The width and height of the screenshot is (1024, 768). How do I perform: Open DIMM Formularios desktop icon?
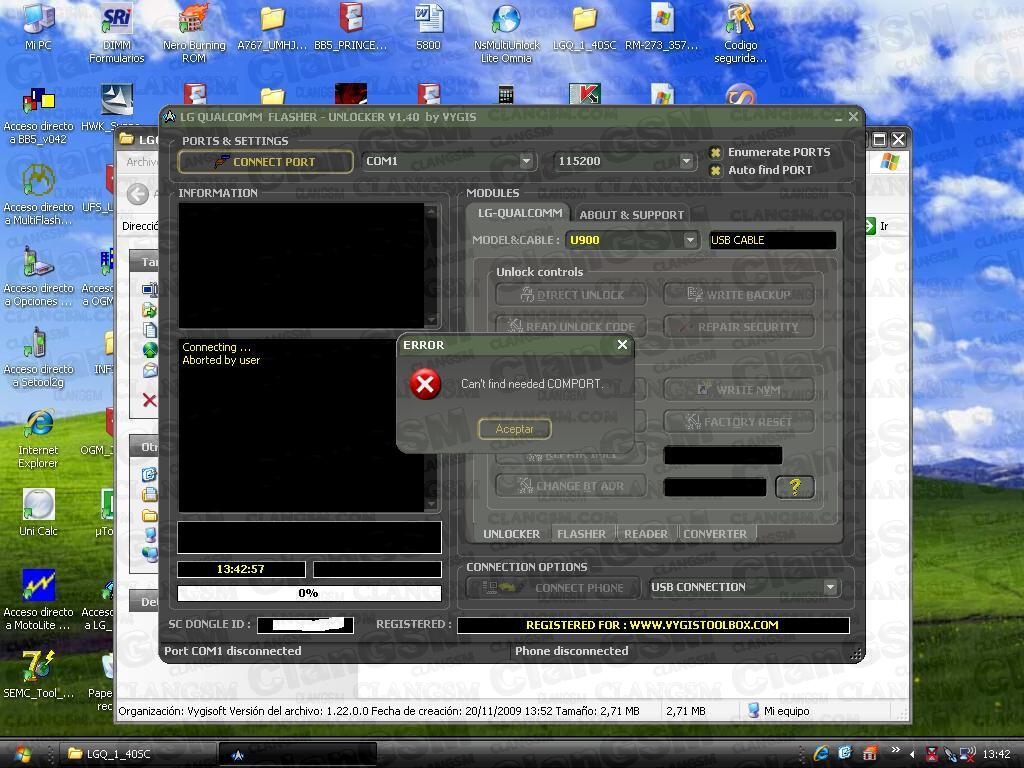116,33
